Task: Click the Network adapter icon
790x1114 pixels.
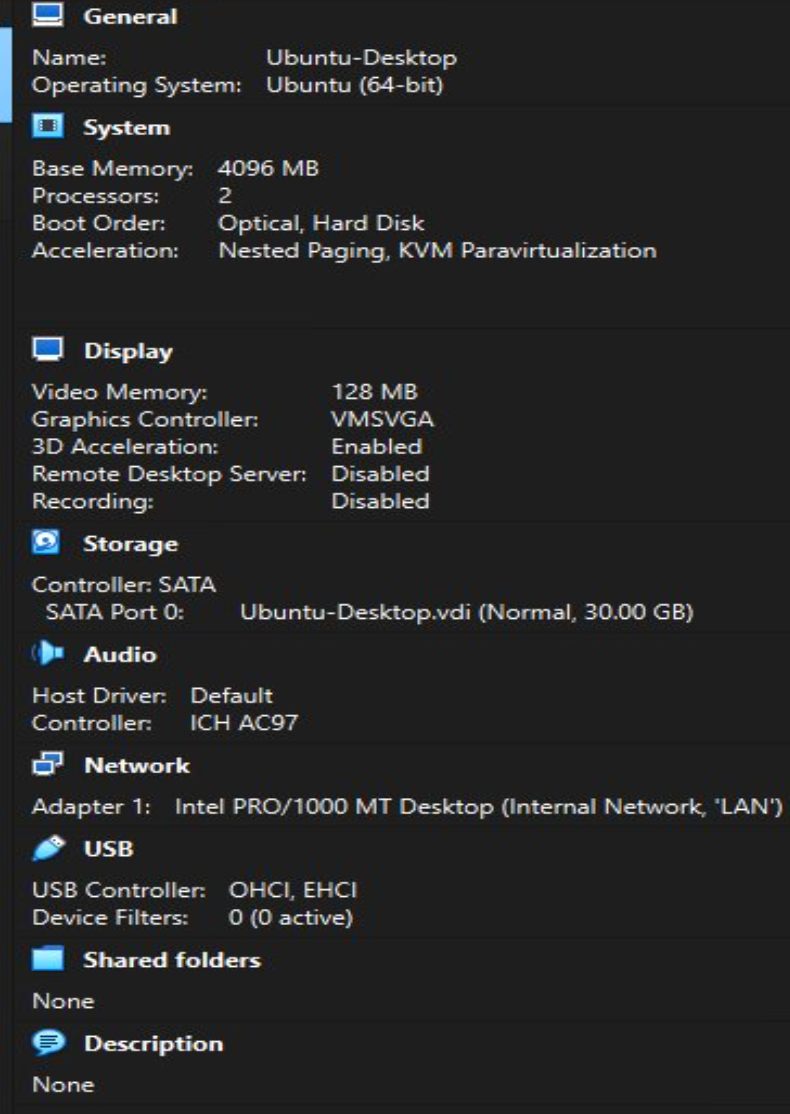Action: pos(47,766)
